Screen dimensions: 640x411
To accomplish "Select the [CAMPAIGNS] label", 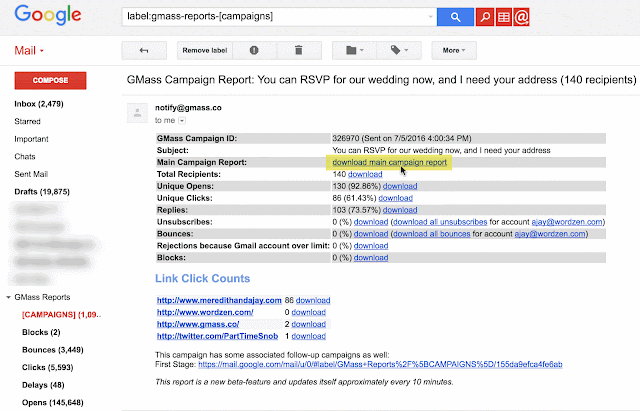I will click(x=61, y=315).
